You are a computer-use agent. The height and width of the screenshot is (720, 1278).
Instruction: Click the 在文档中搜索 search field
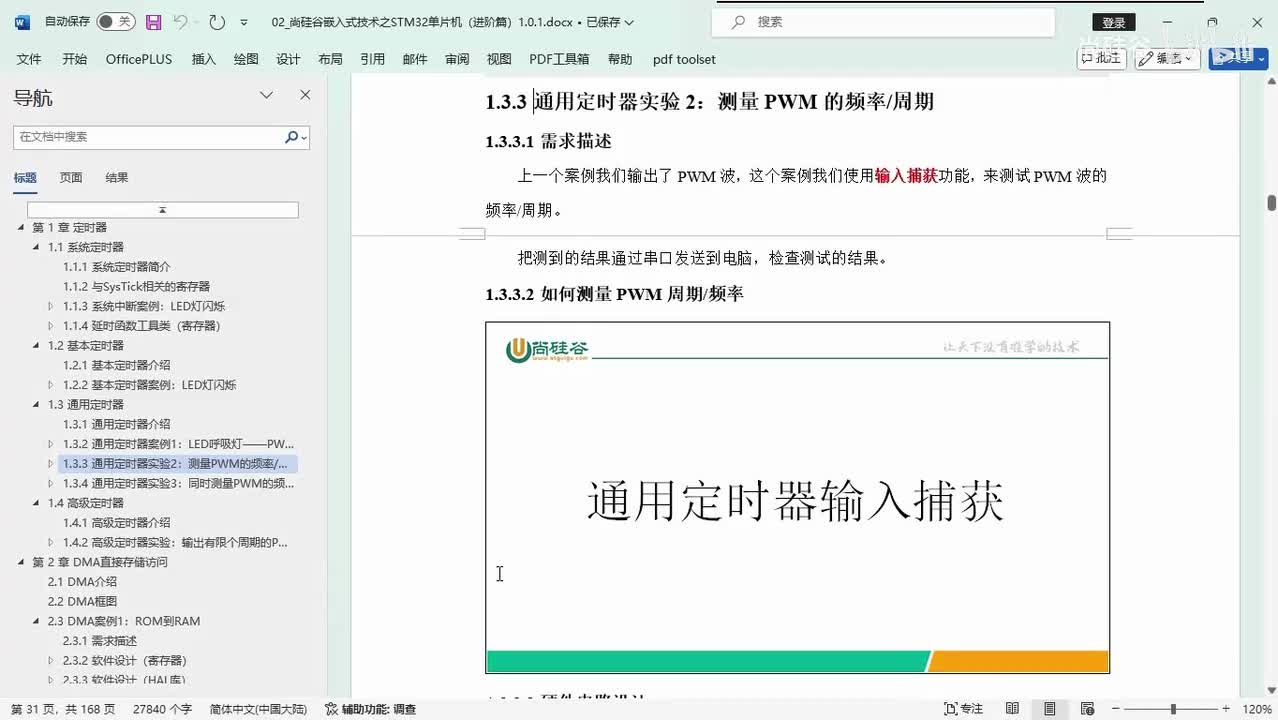[x=149, y=137]
